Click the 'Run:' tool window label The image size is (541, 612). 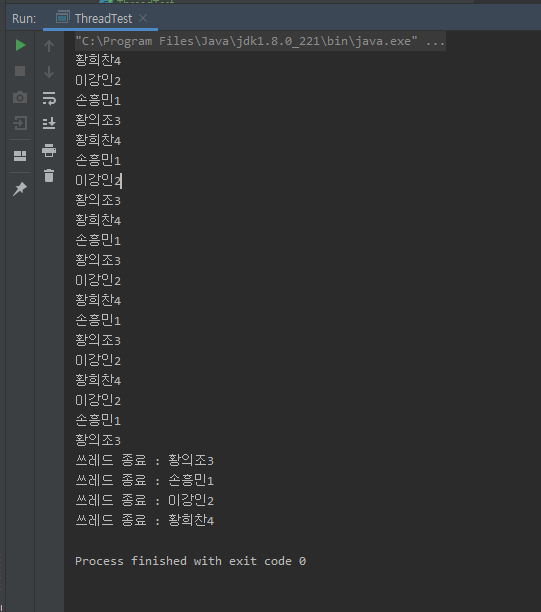point(24,19)
